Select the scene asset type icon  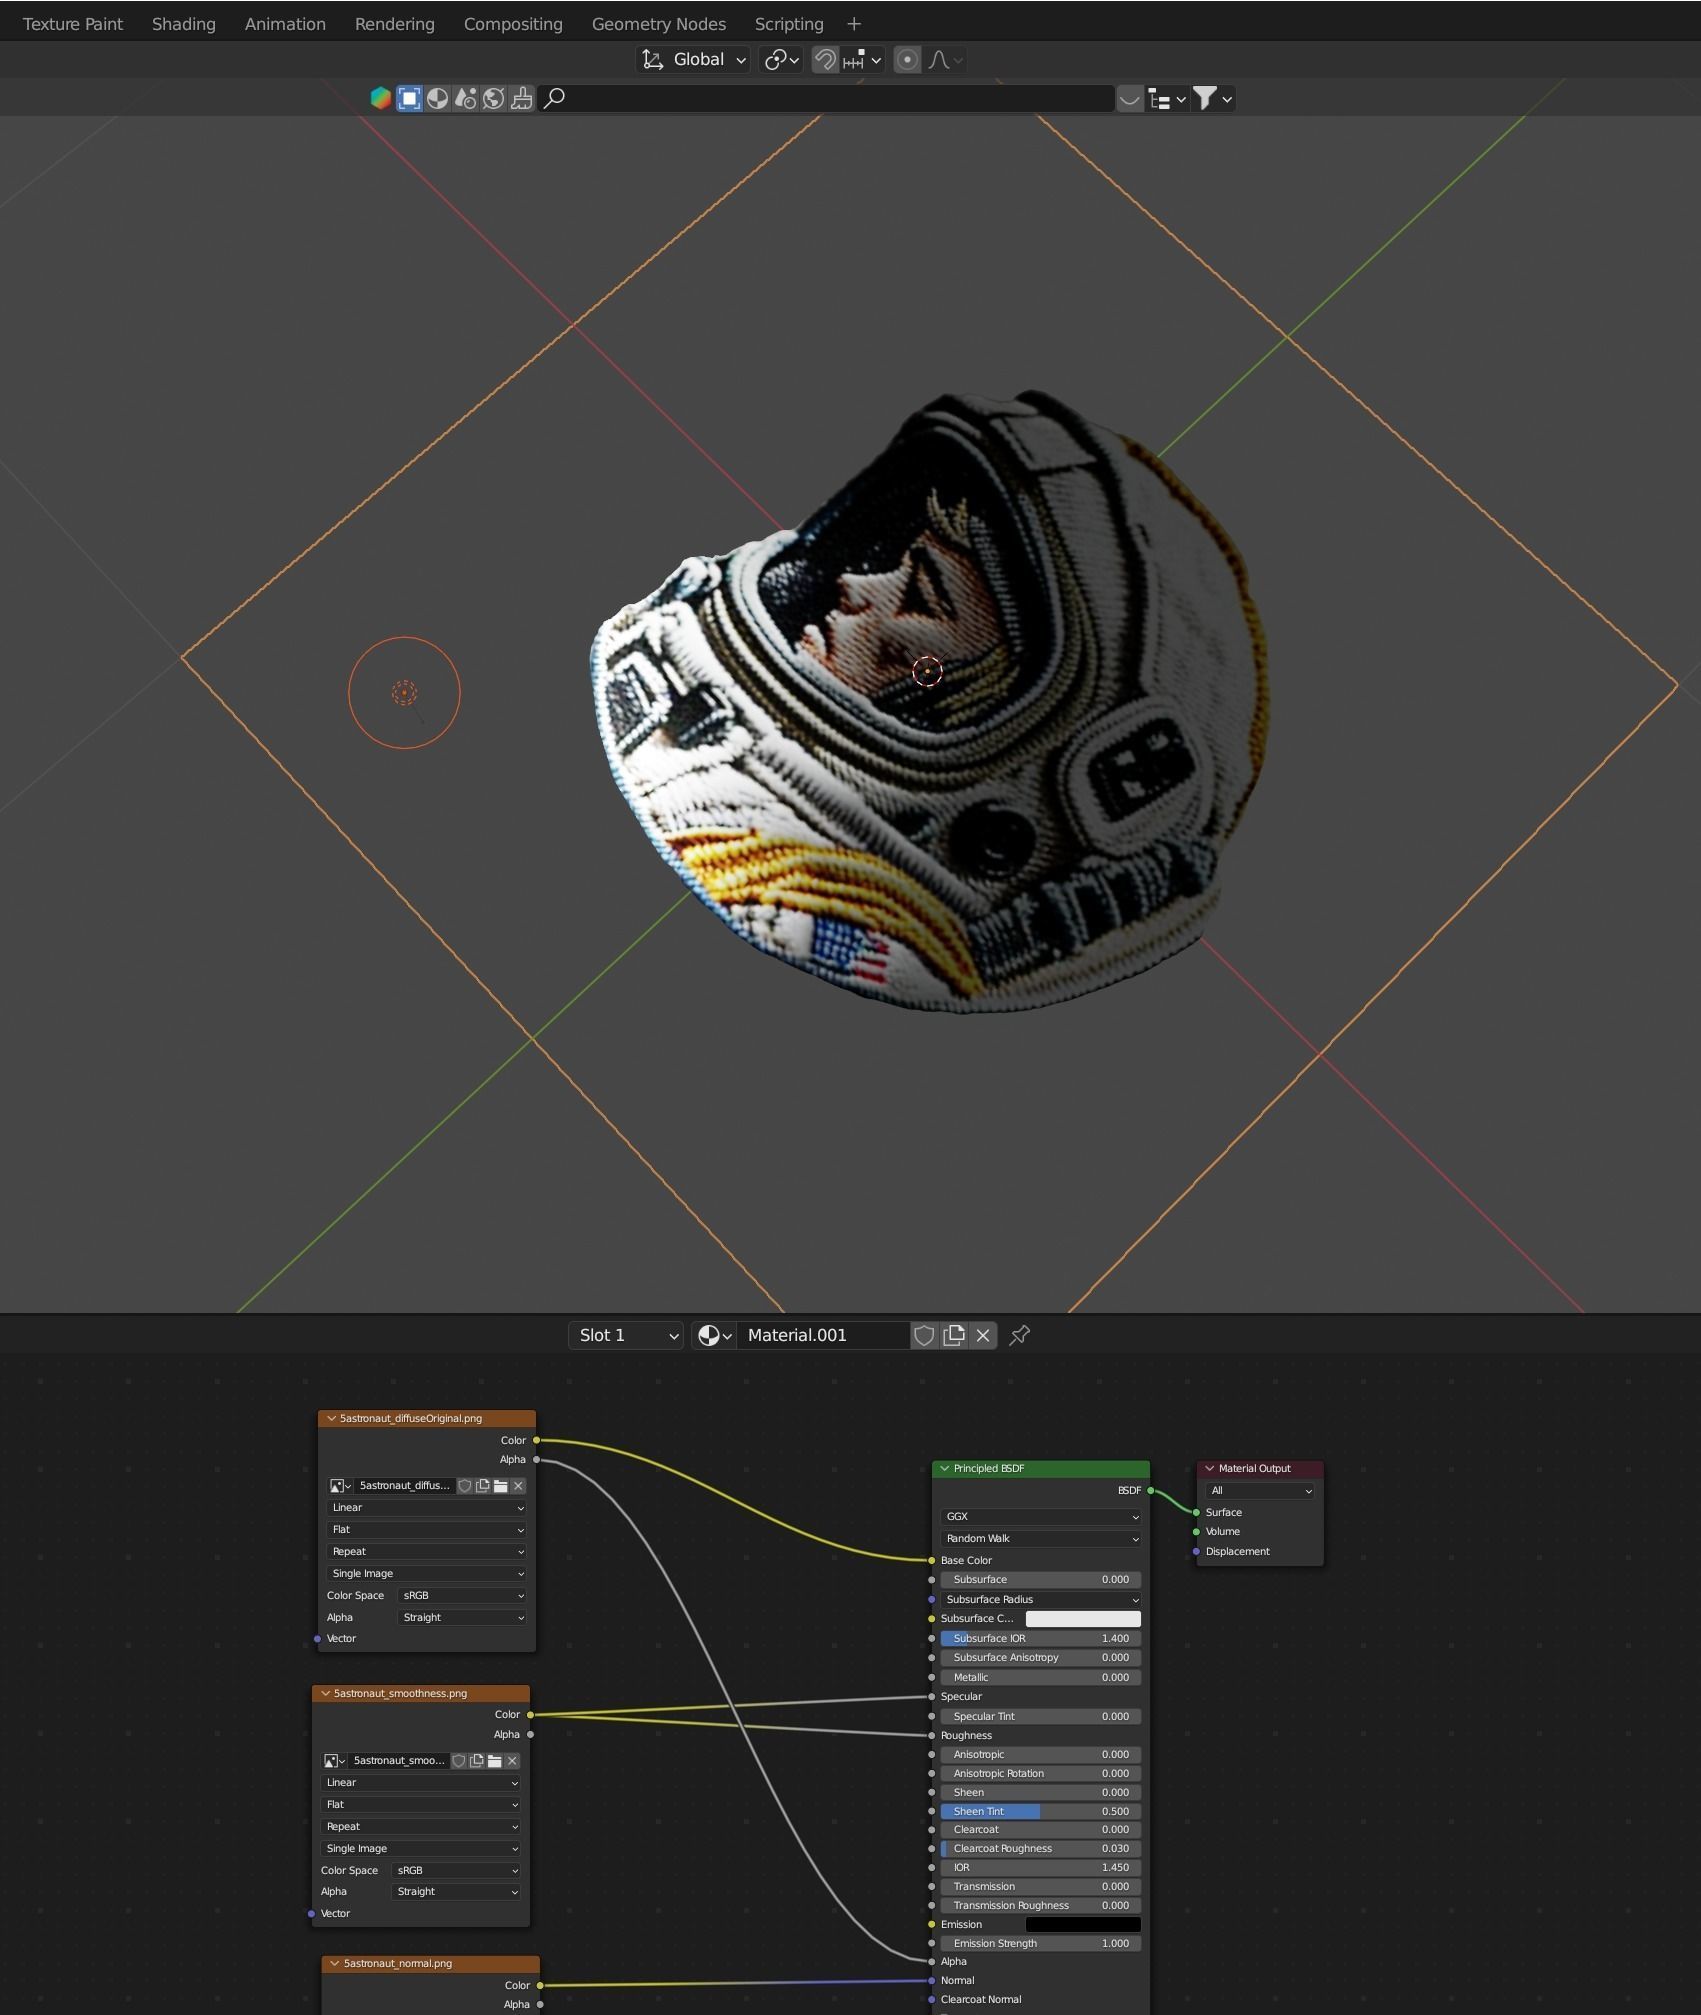pos(465,98)
